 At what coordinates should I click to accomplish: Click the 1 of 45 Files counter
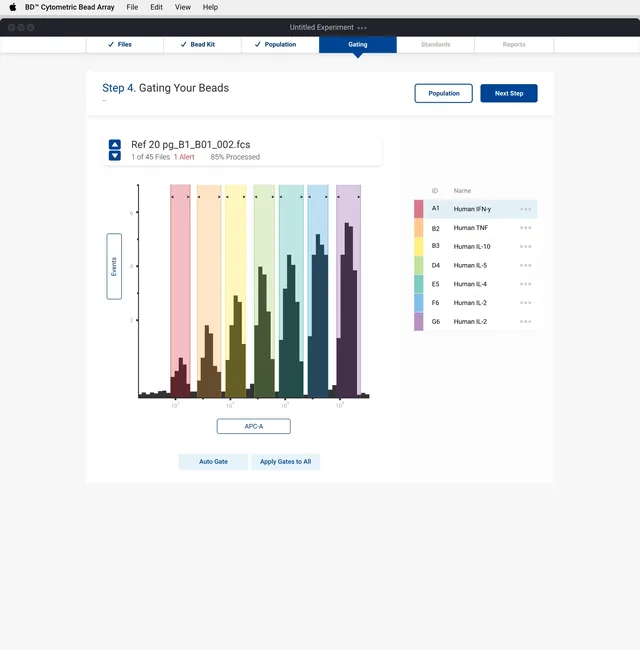[x=150, y=157]
